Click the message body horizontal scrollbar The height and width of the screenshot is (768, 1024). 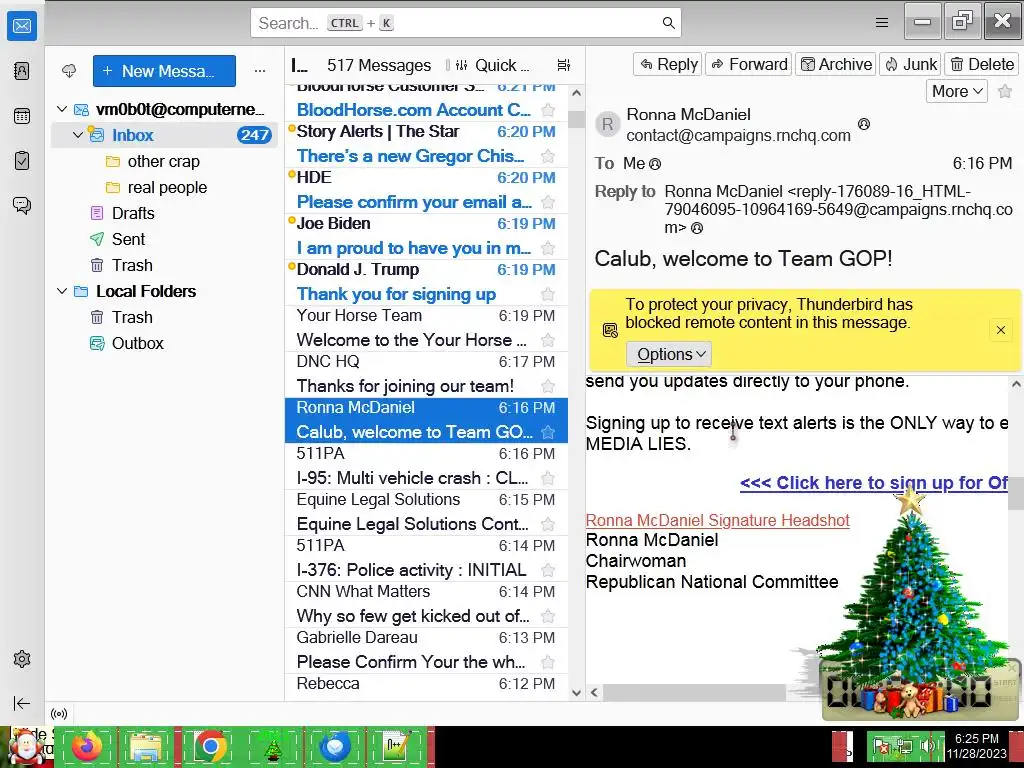(x=694, y=692)
